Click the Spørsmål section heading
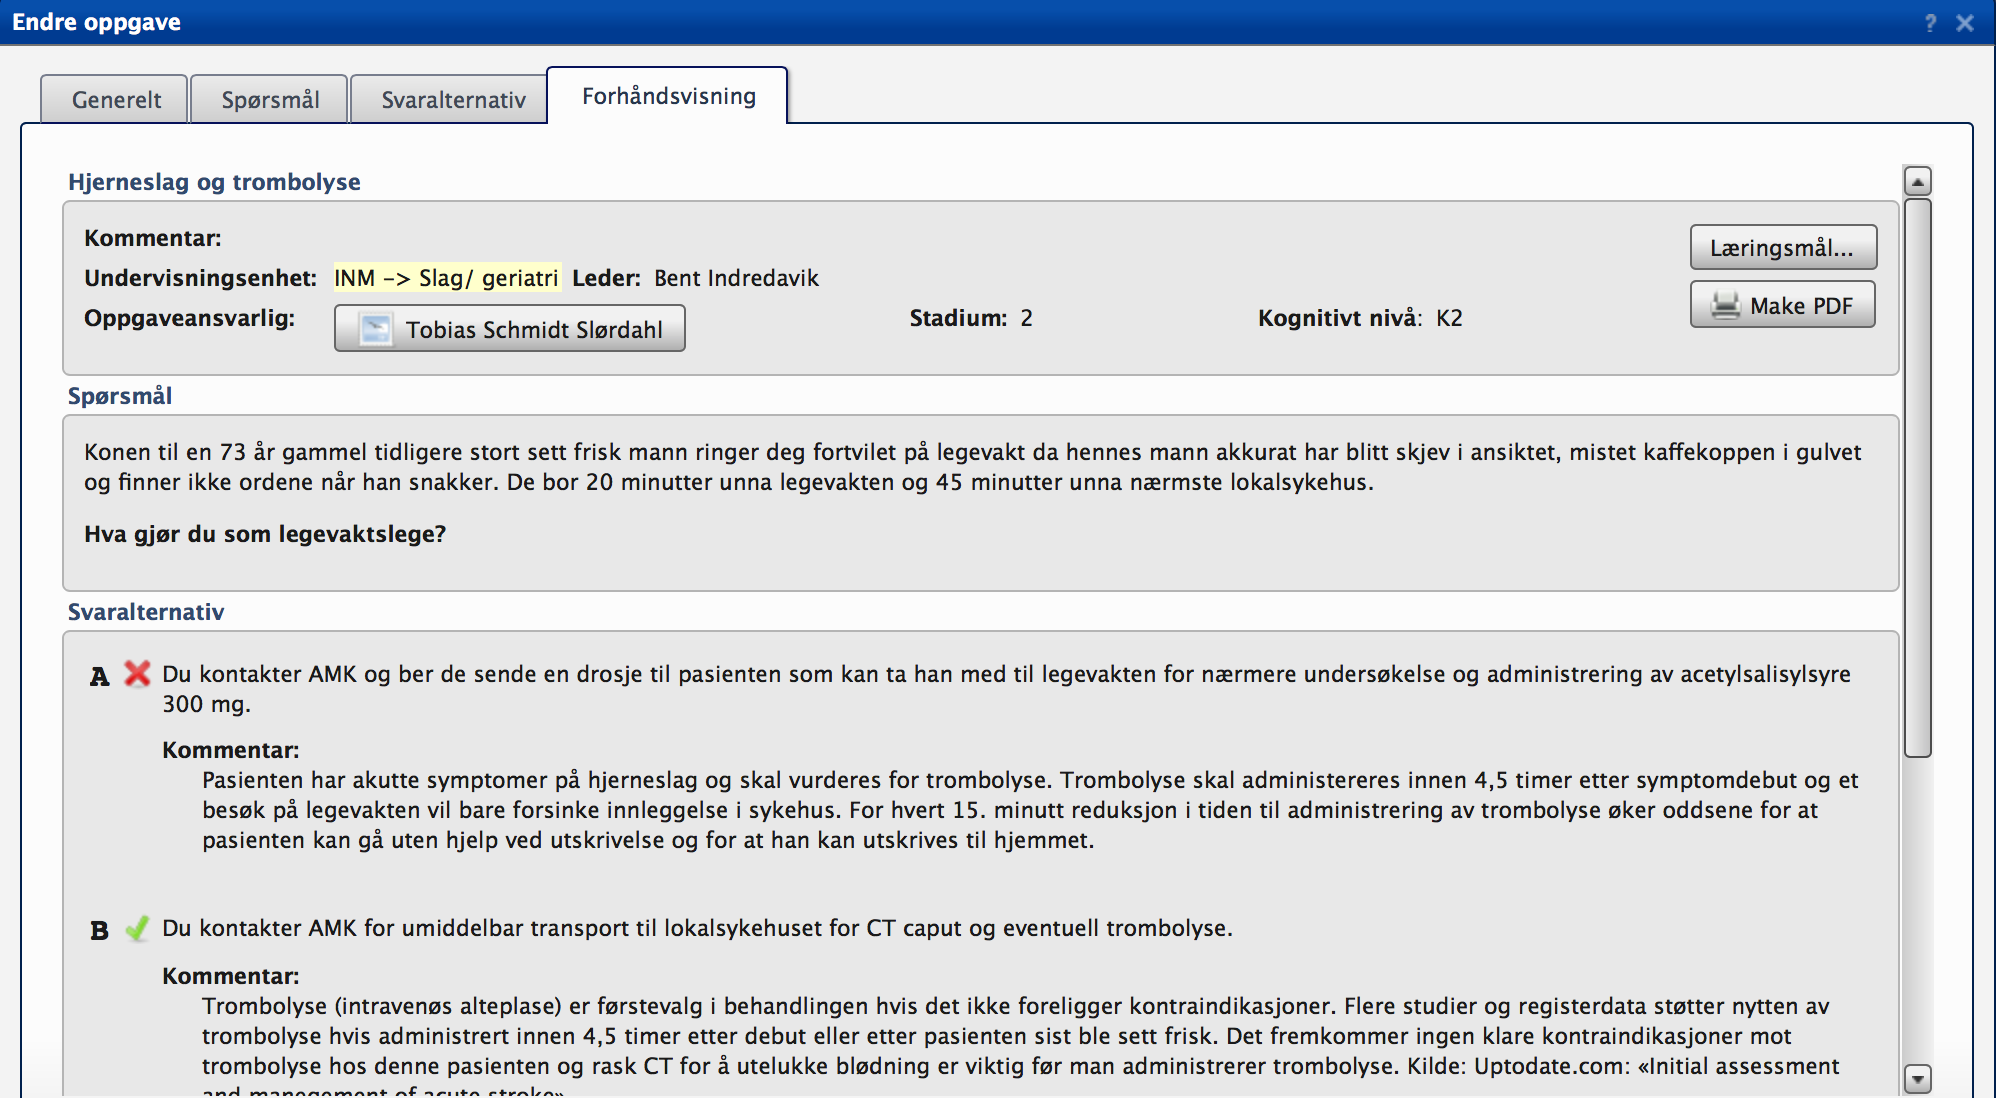 120,396
